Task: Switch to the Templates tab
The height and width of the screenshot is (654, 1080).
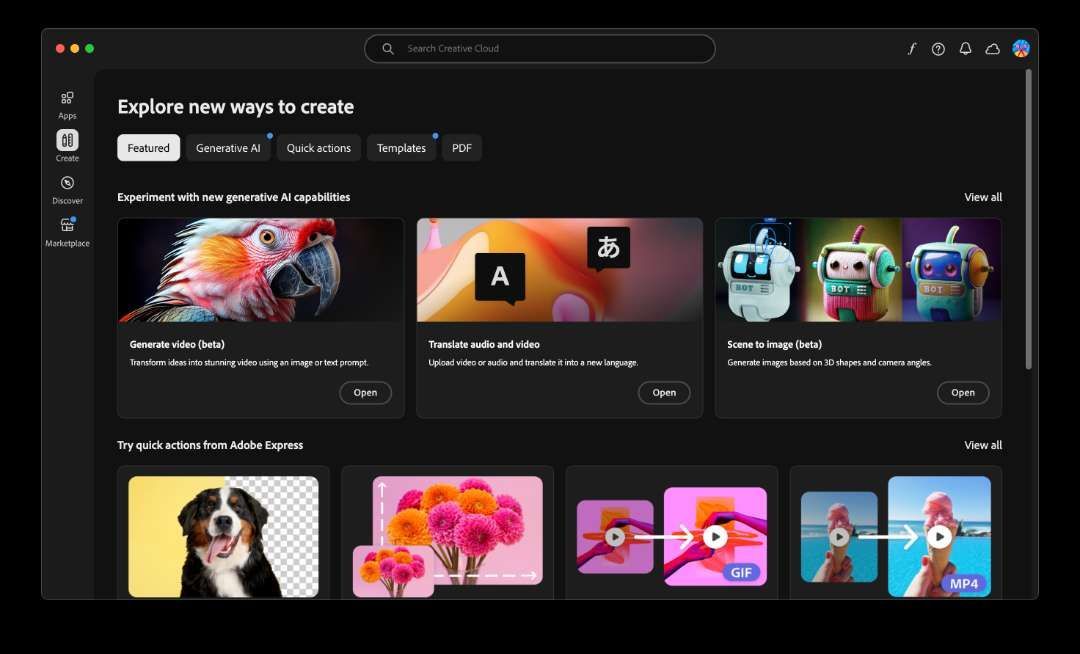Action: click(401, 148)
